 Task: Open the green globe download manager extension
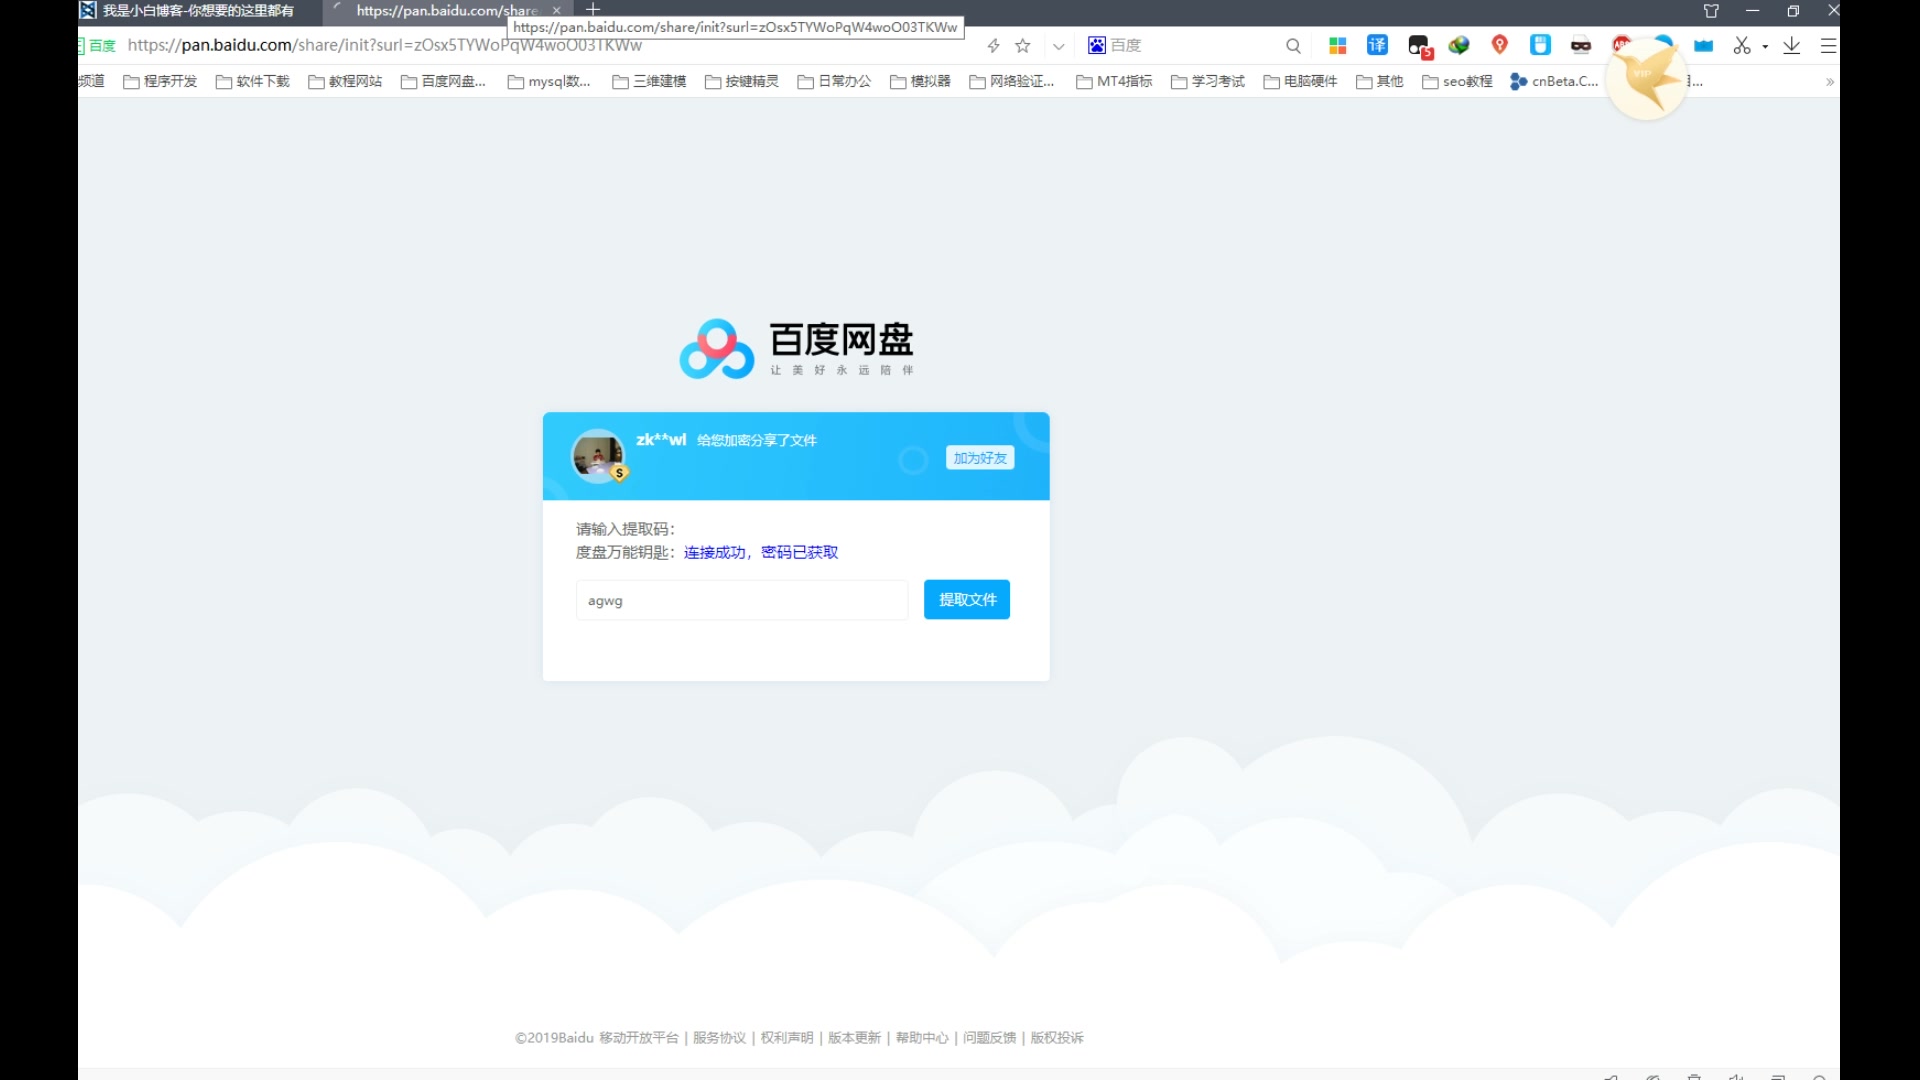[x=1459, y=45]
